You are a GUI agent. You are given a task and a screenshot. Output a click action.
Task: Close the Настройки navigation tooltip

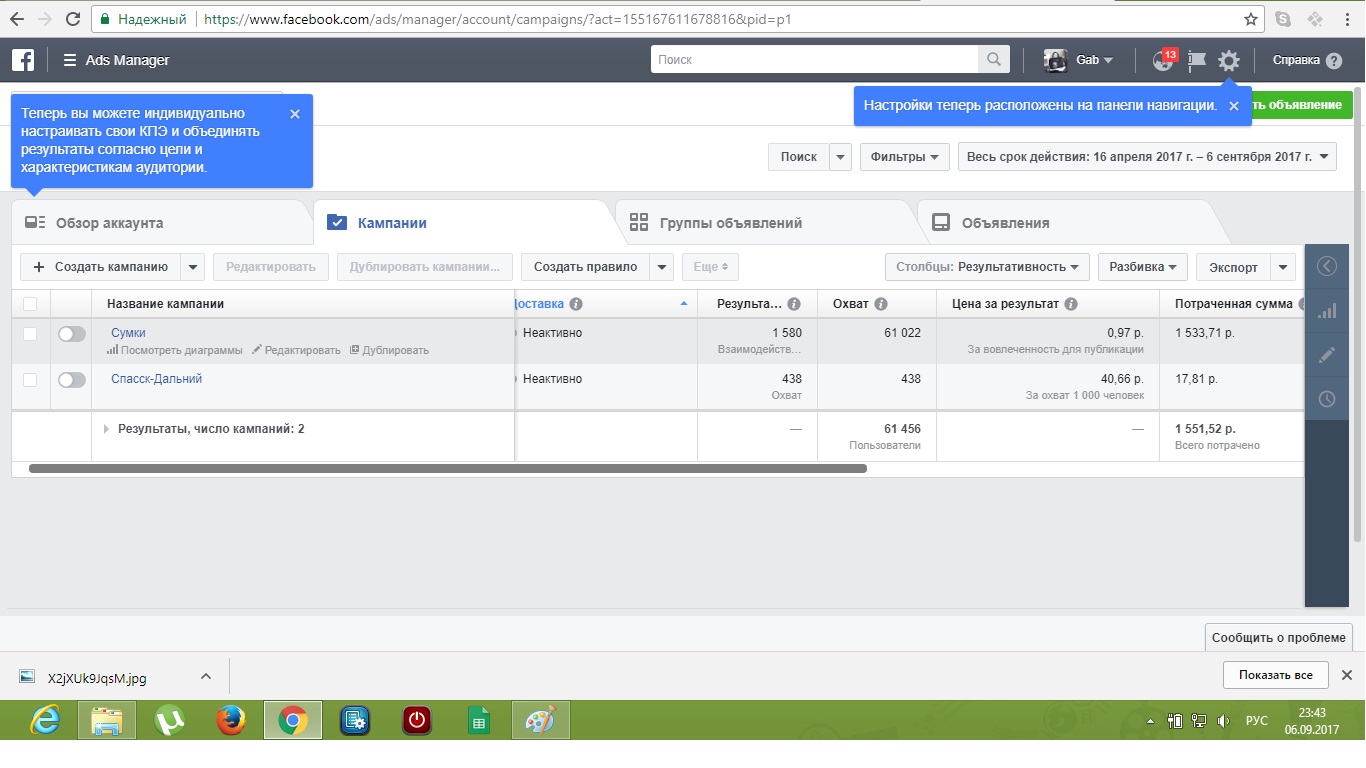[x=1233, y=106]
